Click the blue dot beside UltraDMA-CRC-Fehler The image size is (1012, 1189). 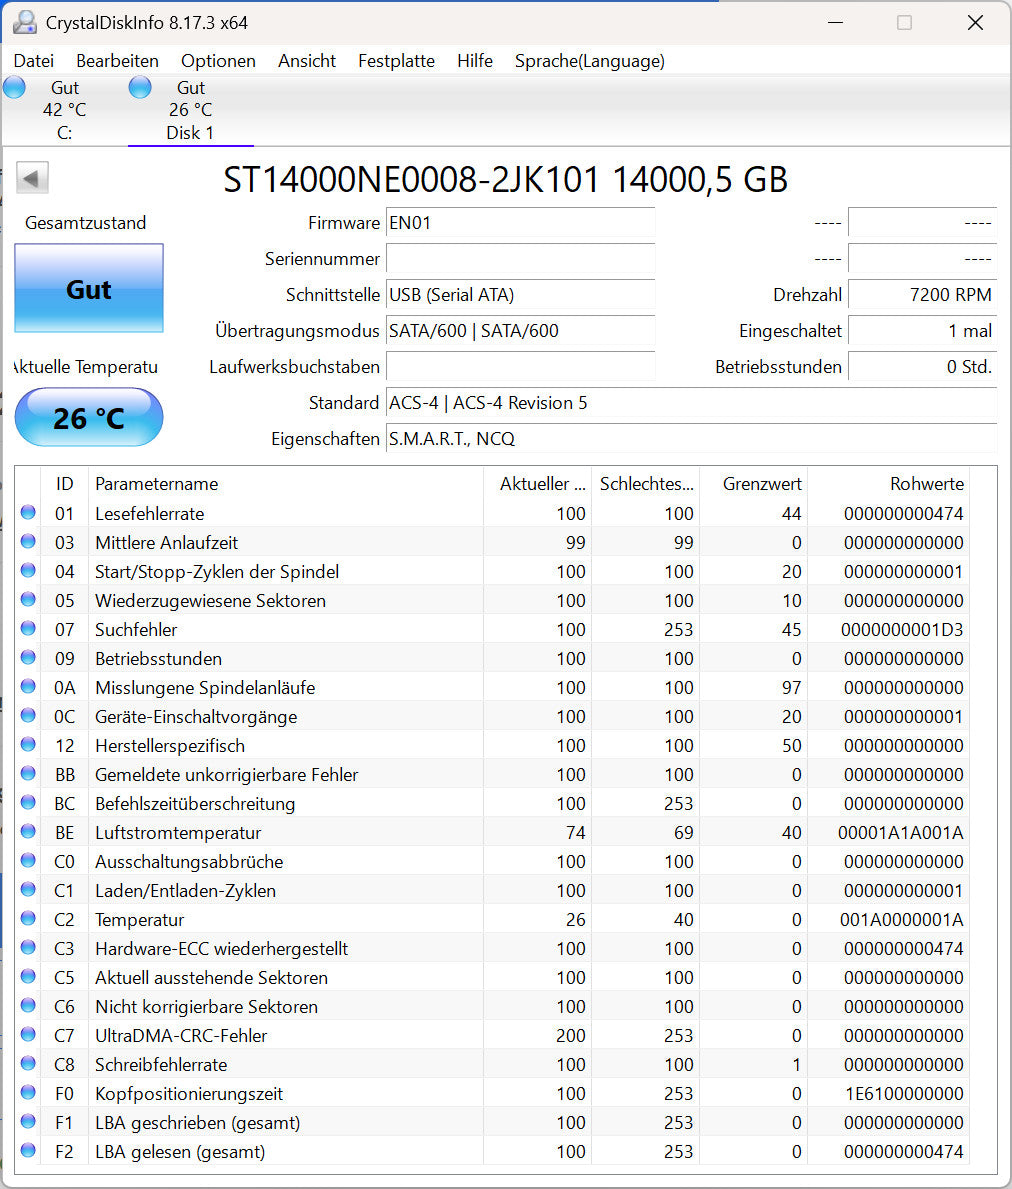(29, 1035)
